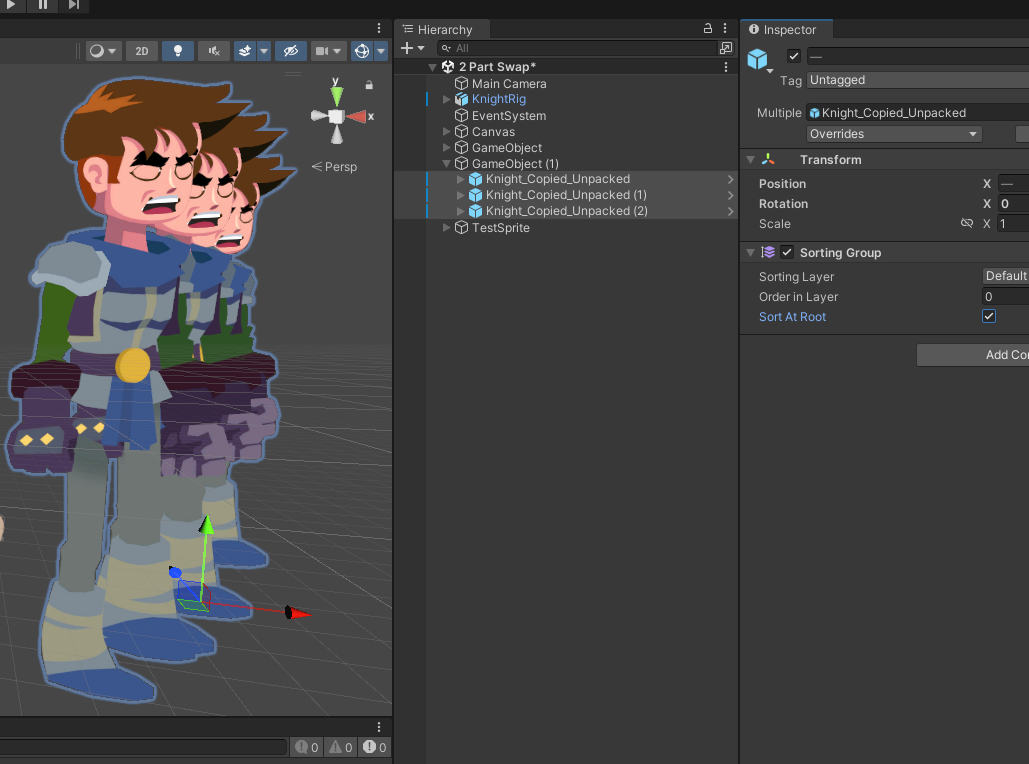Start Play mode with the play button
1029x764 pixels.
[11, 5]
